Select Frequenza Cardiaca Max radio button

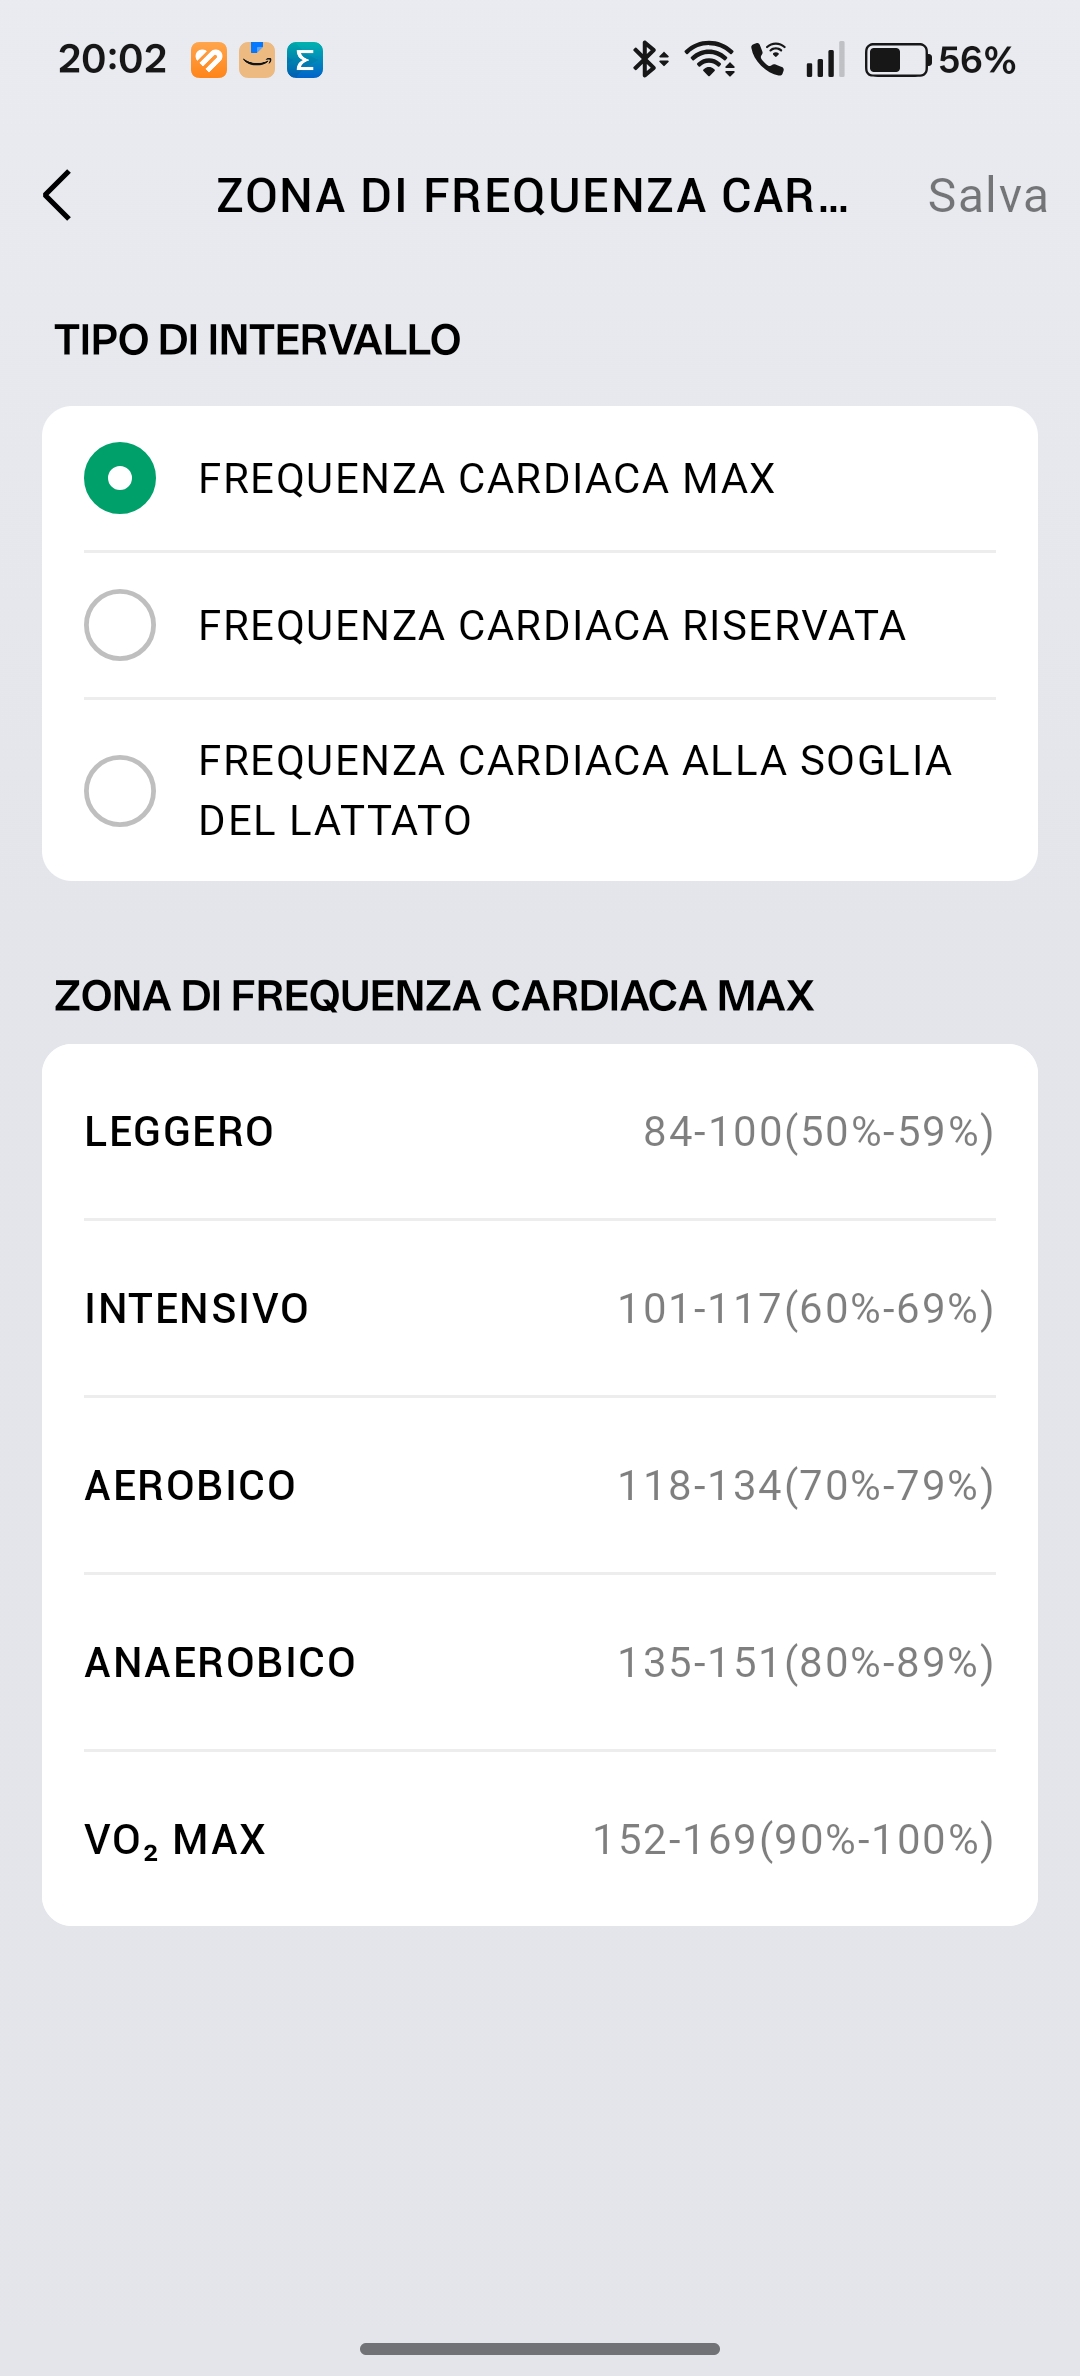[x=120, y=478]
